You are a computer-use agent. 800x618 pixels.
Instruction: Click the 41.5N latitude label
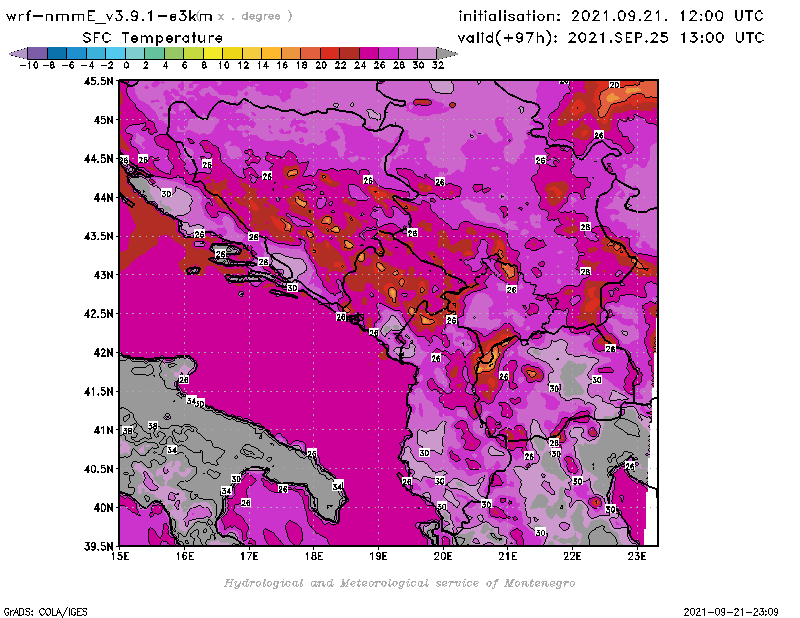pyautogui.click(x=99, y=391)
